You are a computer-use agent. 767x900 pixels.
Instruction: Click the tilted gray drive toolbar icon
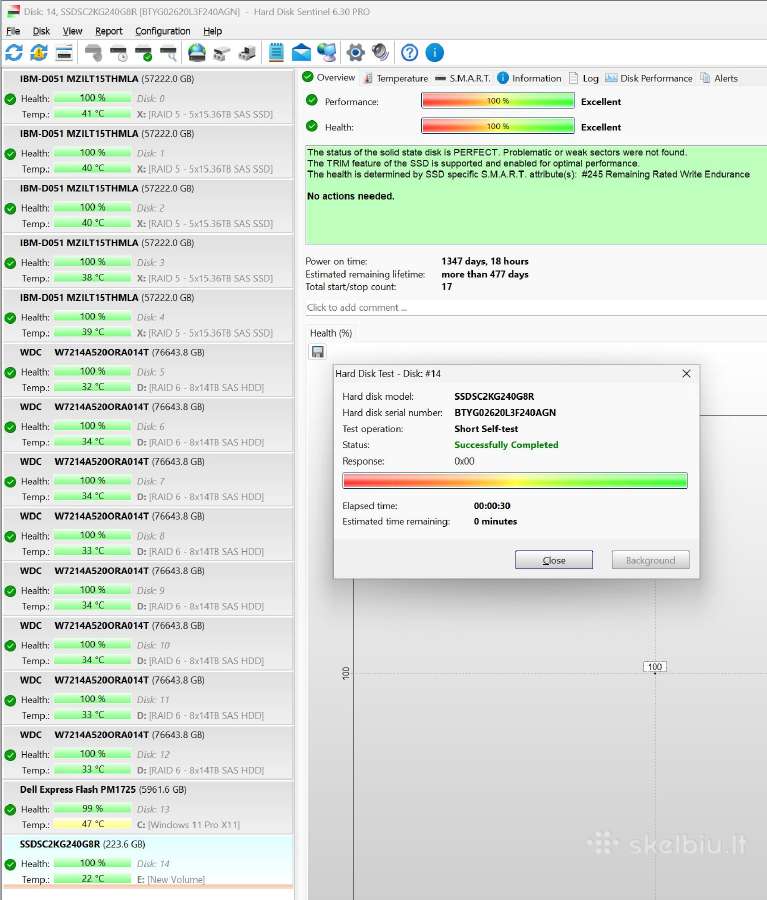(x=222, y=53)
